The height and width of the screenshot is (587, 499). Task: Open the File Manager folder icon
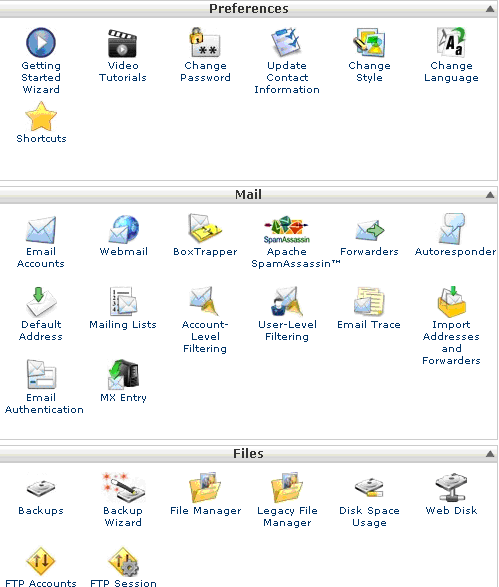point(205,487)
